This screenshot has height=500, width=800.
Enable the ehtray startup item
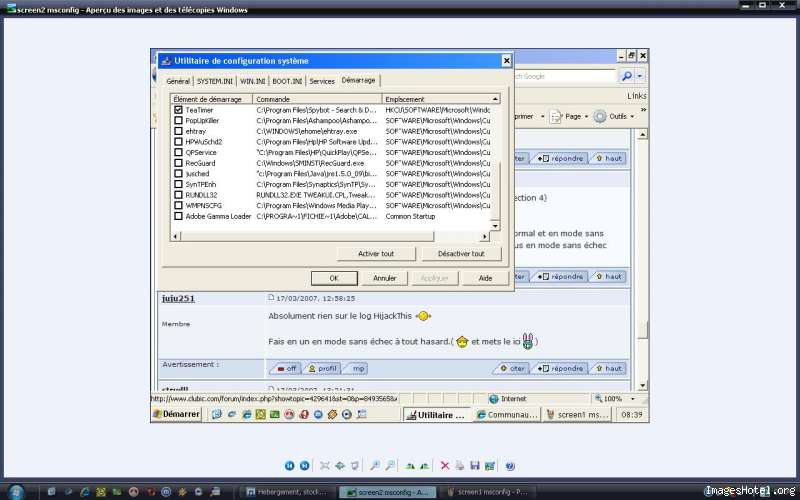(x=178, y=131)
